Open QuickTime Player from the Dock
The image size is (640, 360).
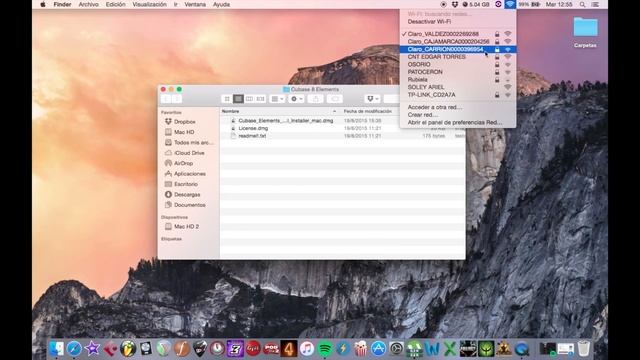coord(522,349)
